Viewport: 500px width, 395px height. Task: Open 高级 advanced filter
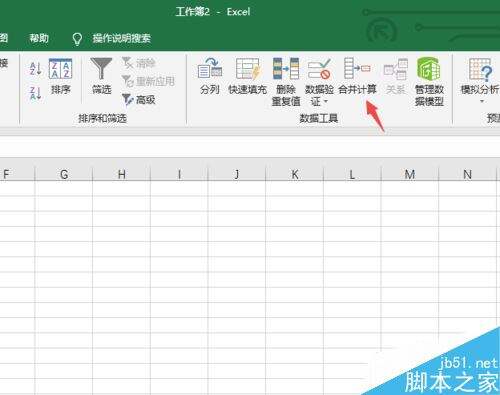coord(139,99)
